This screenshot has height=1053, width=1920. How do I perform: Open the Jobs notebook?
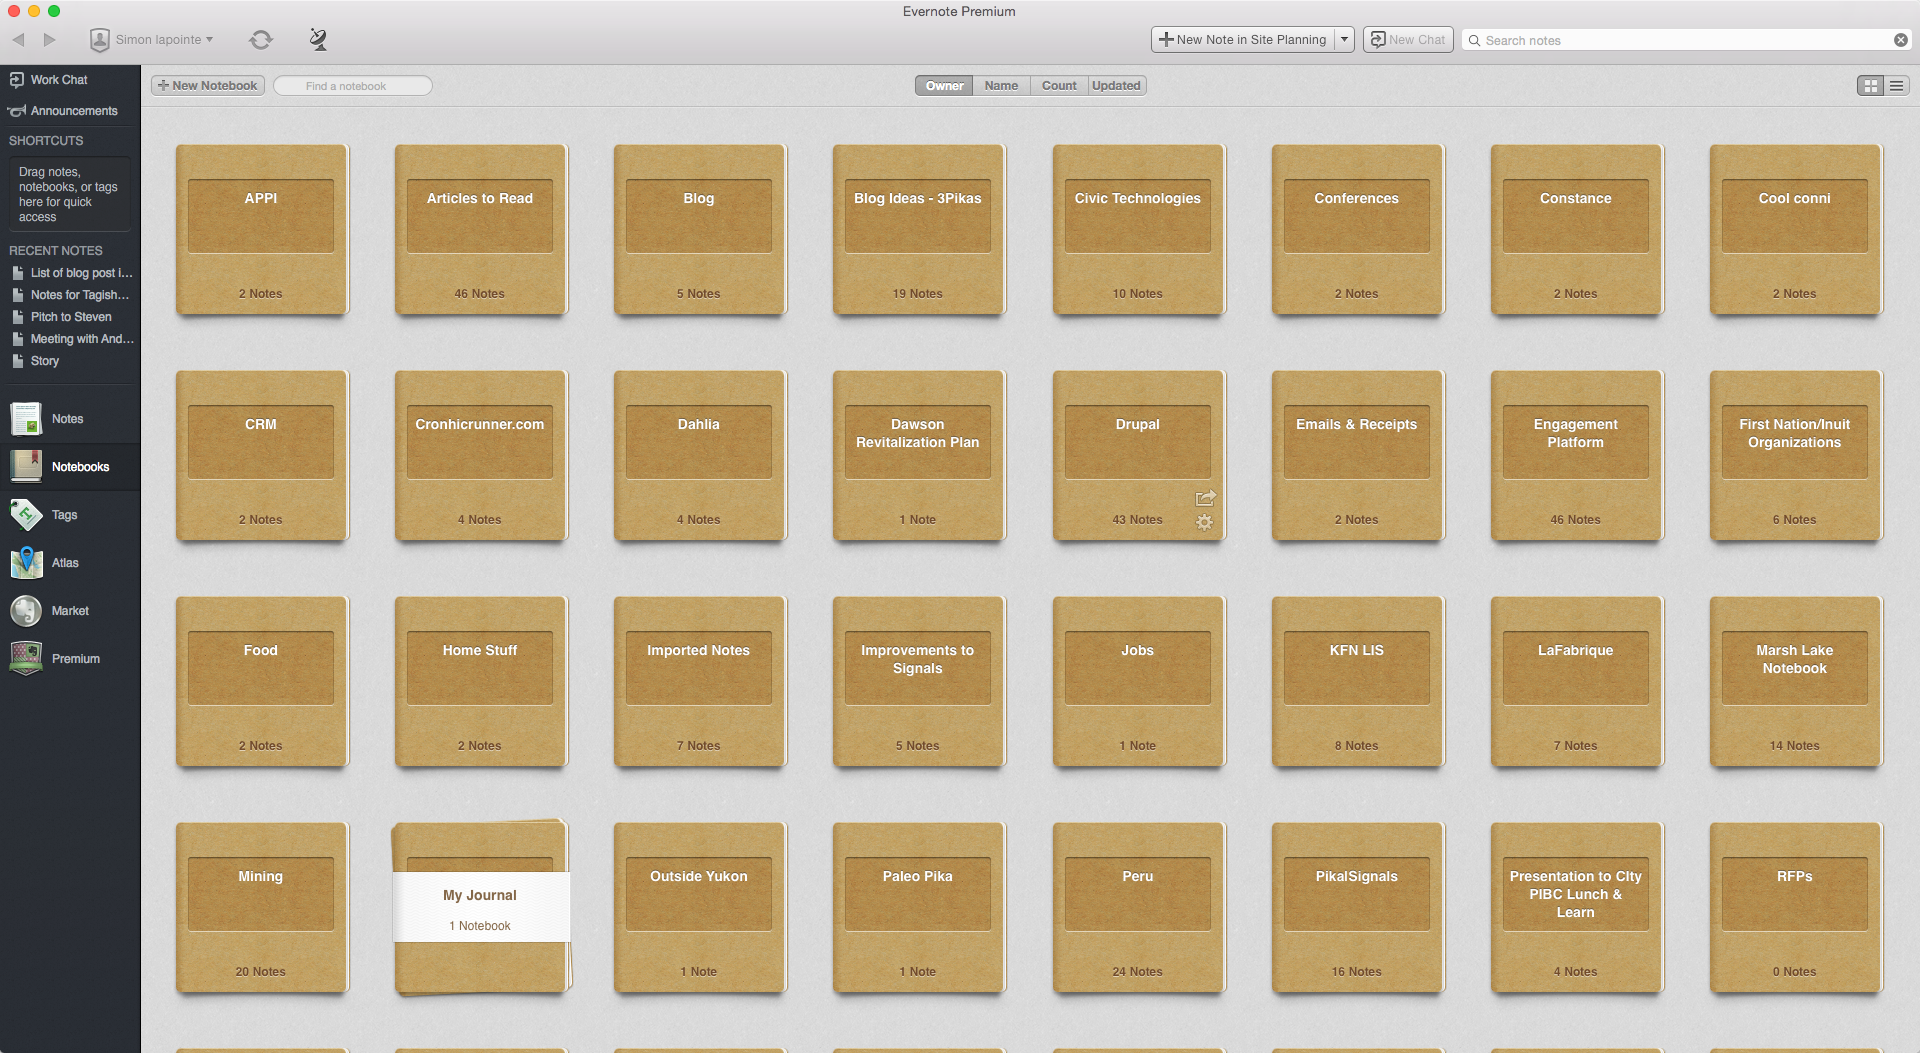[1138, 682]
